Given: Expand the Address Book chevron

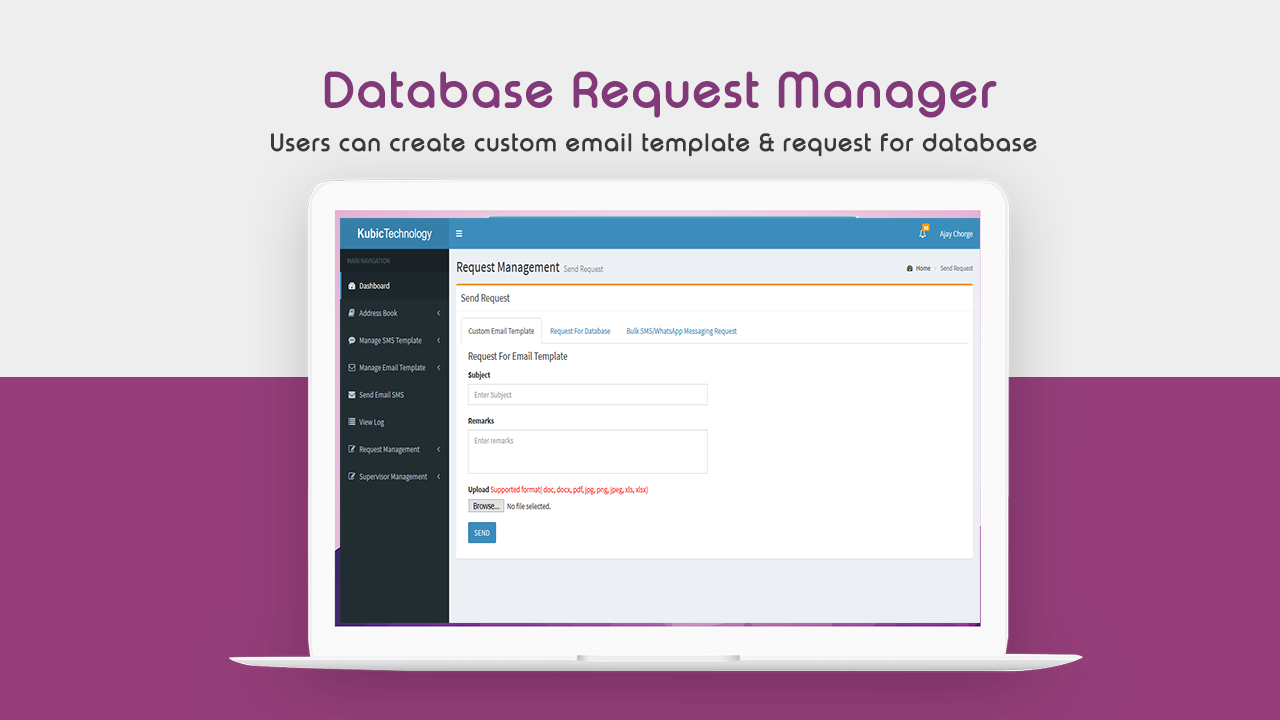Looking at the screenshot, I should pos(438,313).
